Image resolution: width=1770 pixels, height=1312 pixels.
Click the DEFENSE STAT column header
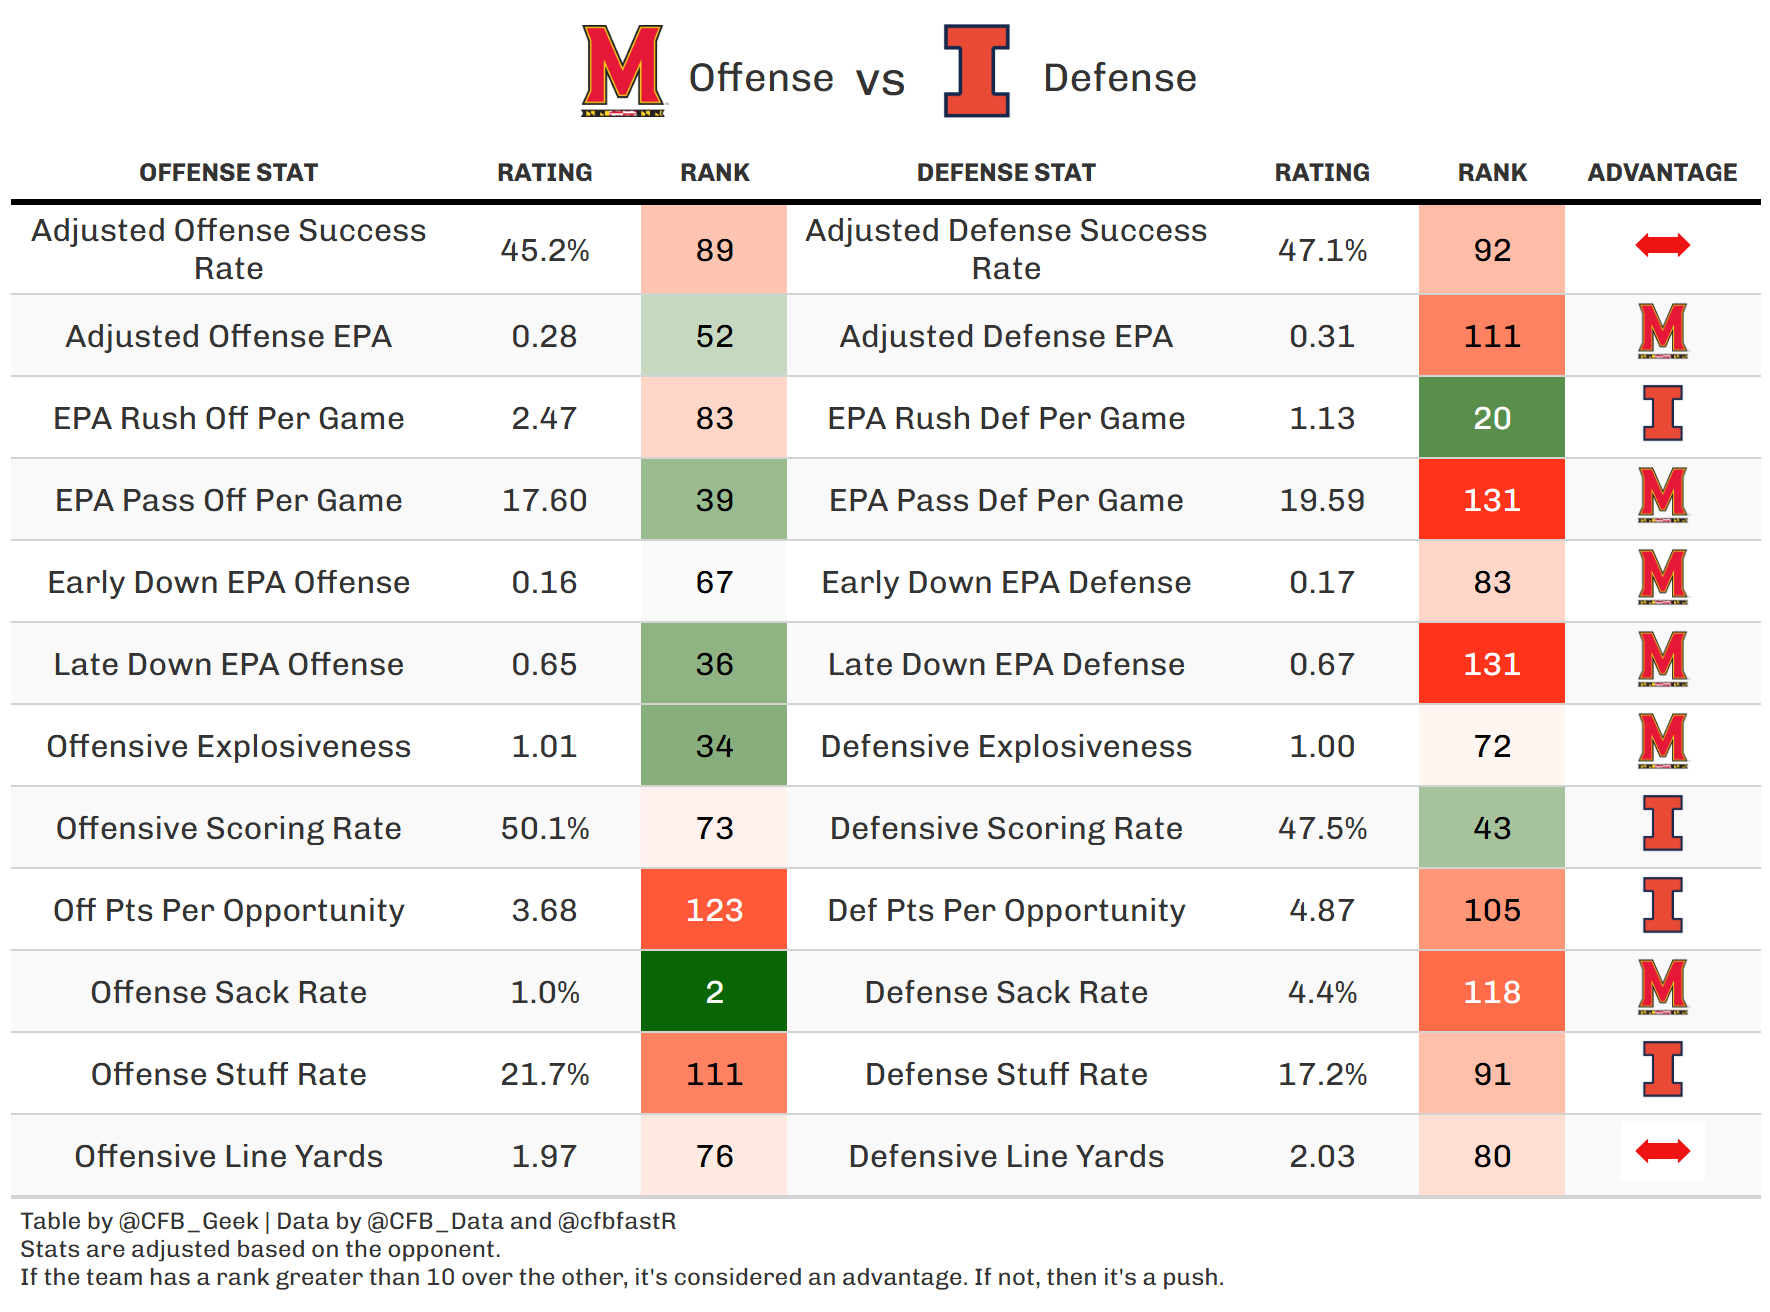pos(1006,173)
